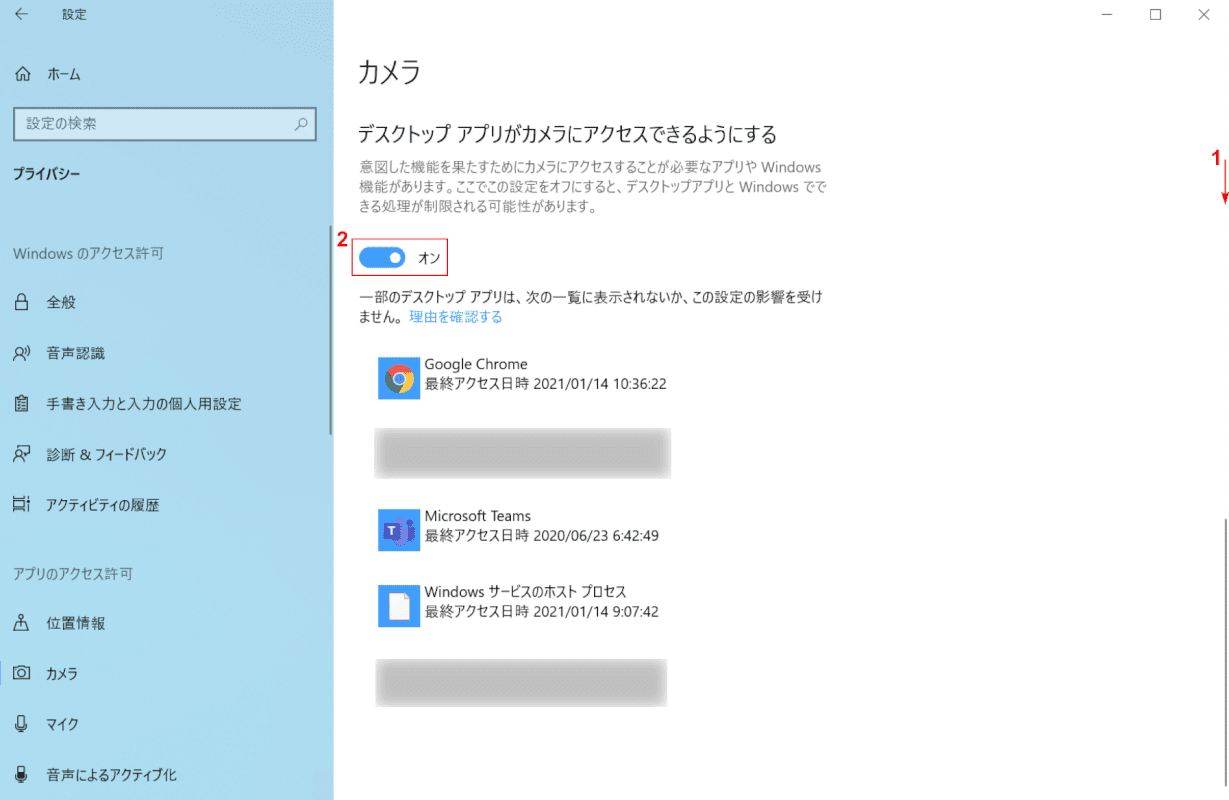Click the microphone icon beside マイク

[22, 724]
